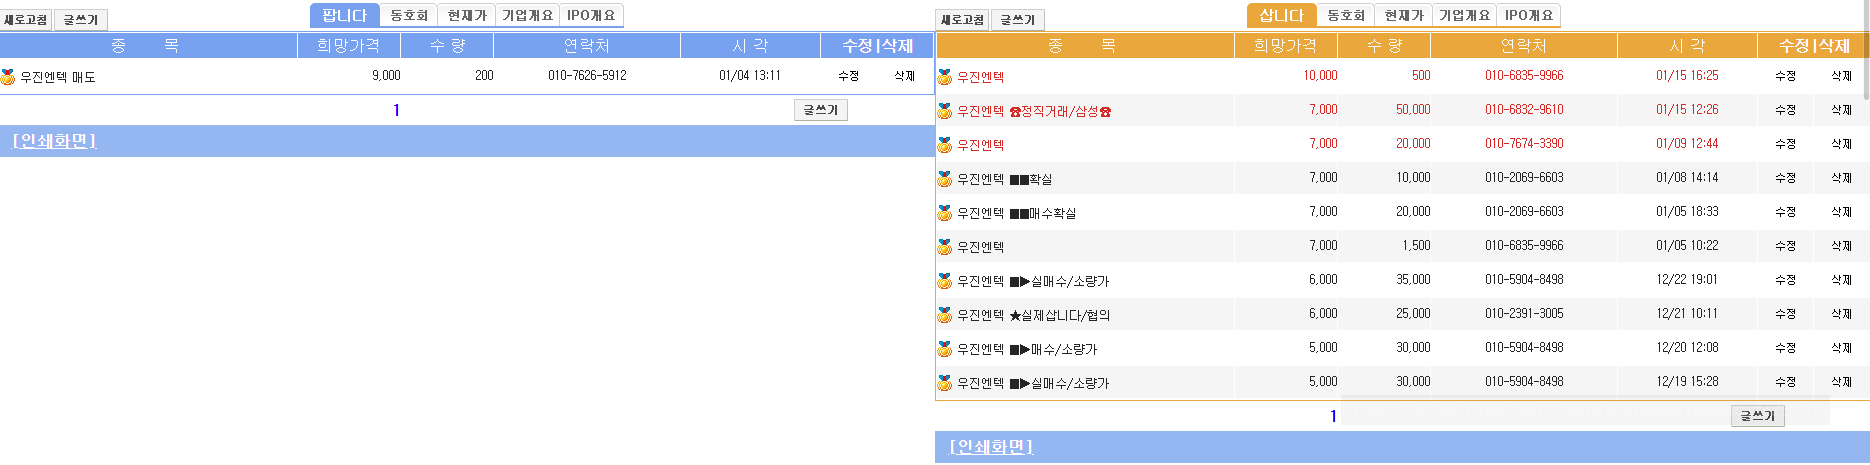Click medal icon on 12/20 12:08 row
The image size is (1870, 465).
click(944, 349)
